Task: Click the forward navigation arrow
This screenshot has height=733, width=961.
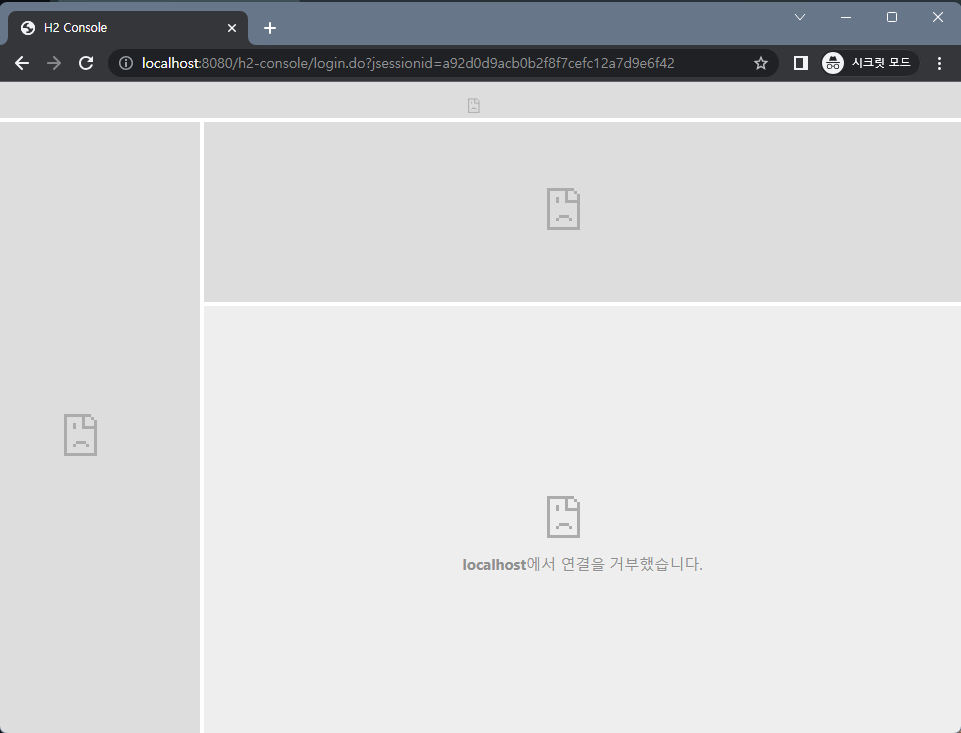Action: tap(54, 63)
